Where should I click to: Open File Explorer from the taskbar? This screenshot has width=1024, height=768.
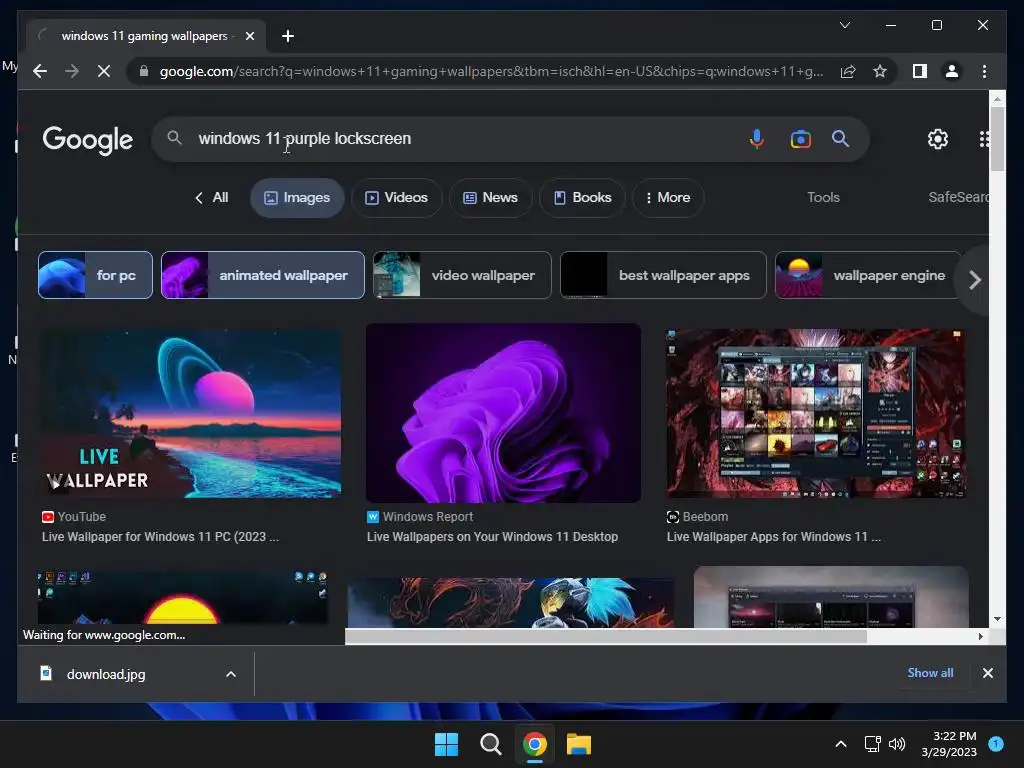(x=579, y=744)
